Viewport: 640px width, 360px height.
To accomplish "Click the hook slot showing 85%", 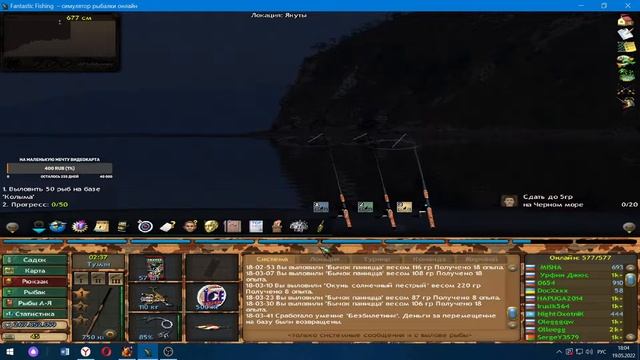I will (x=155, y=327).
